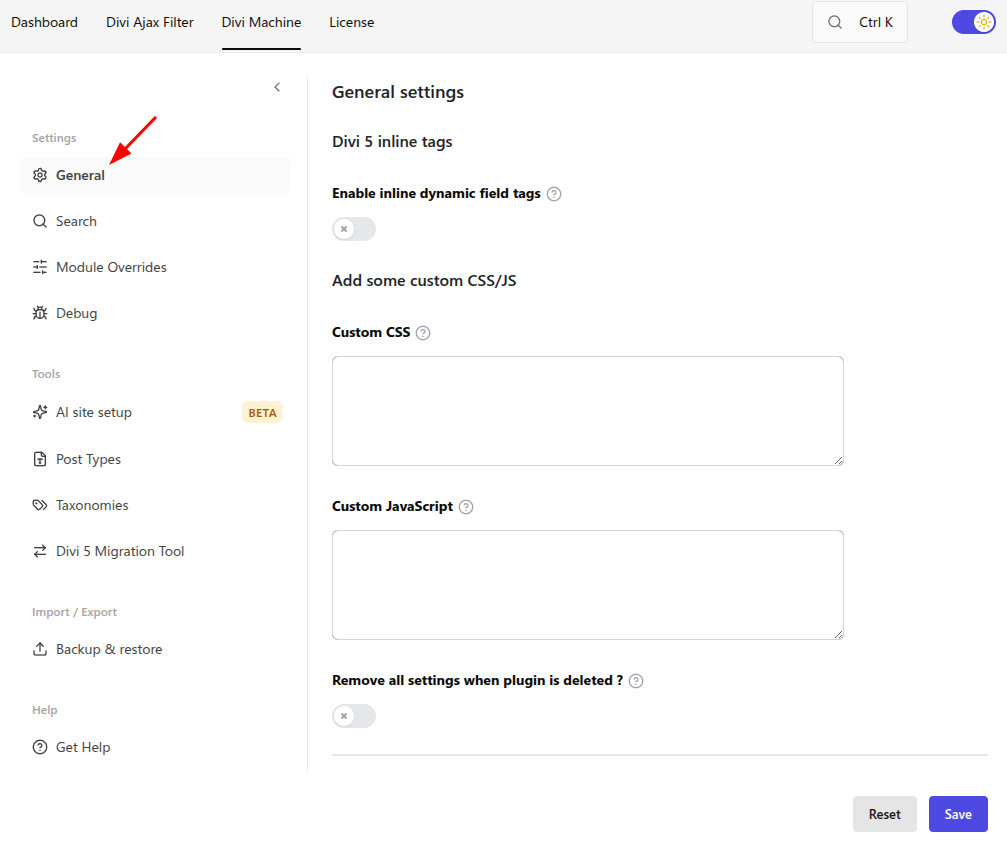Click the Import / Export section label
This screenshot has height=847, width=1007.
(74, 612)
